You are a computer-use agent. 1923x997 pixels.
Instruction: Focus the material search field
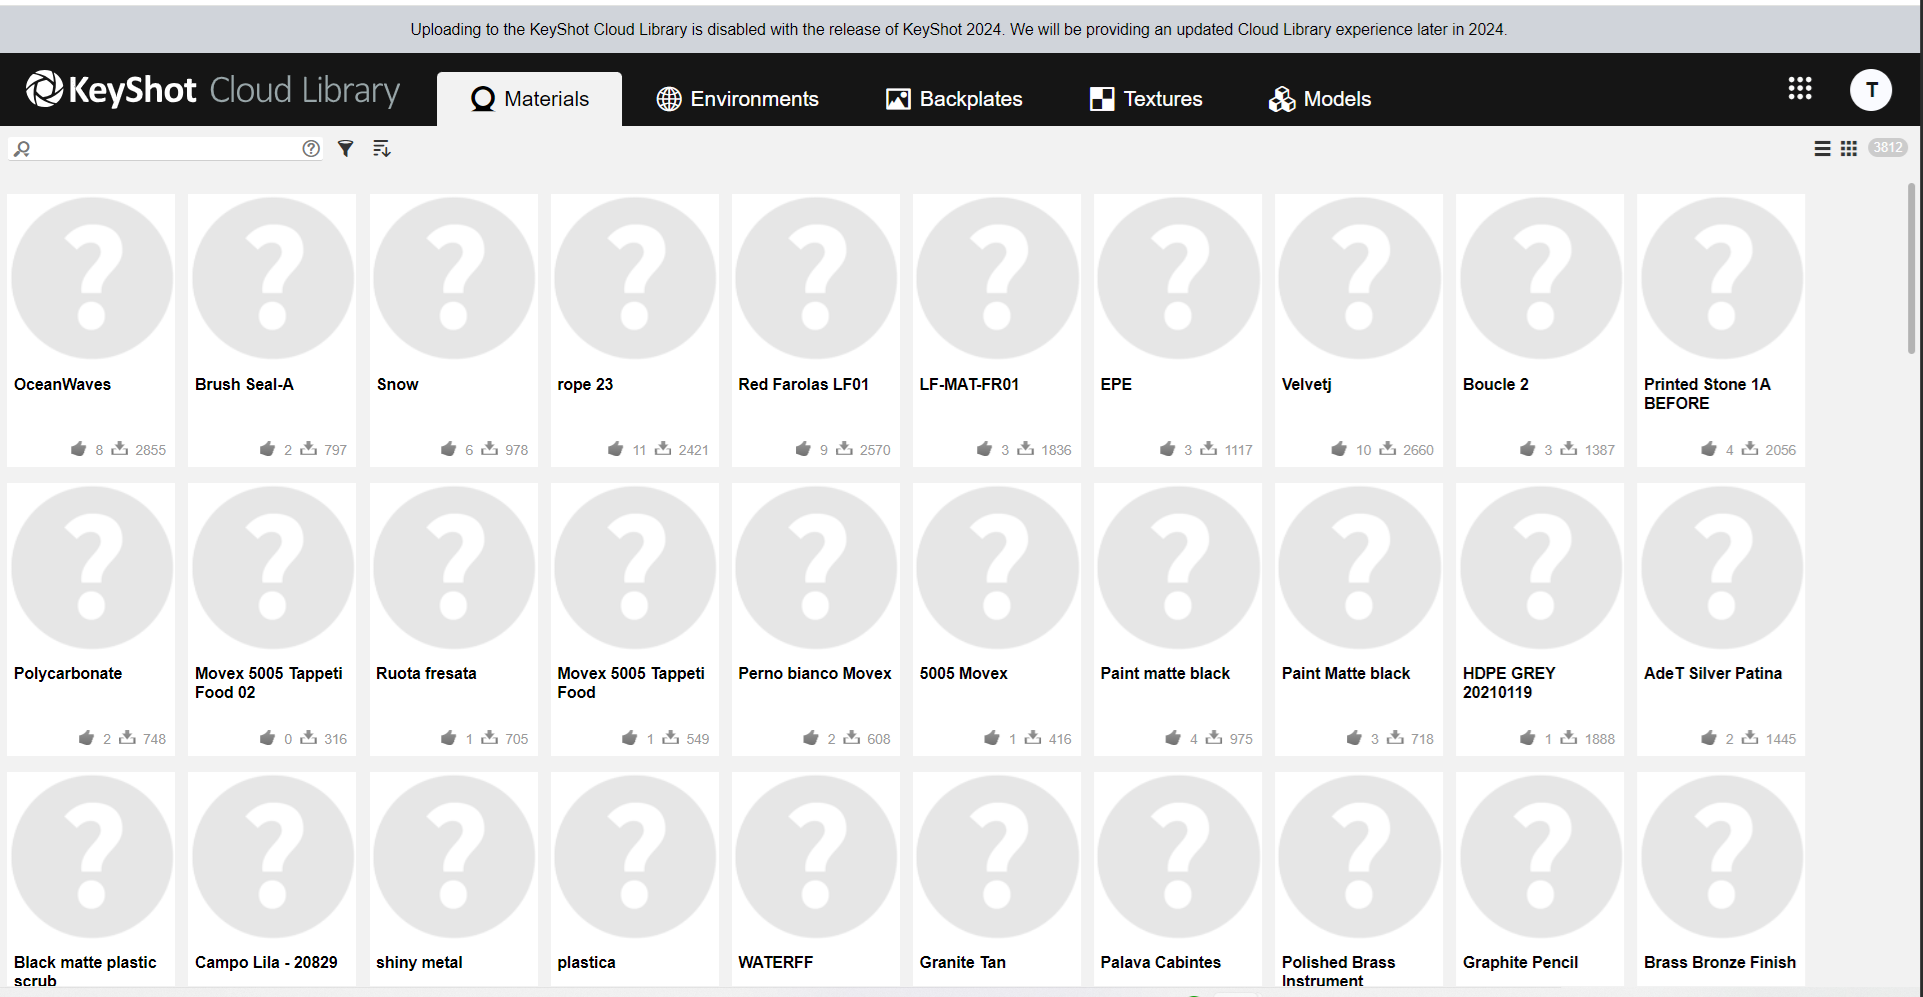pos(166,148)
